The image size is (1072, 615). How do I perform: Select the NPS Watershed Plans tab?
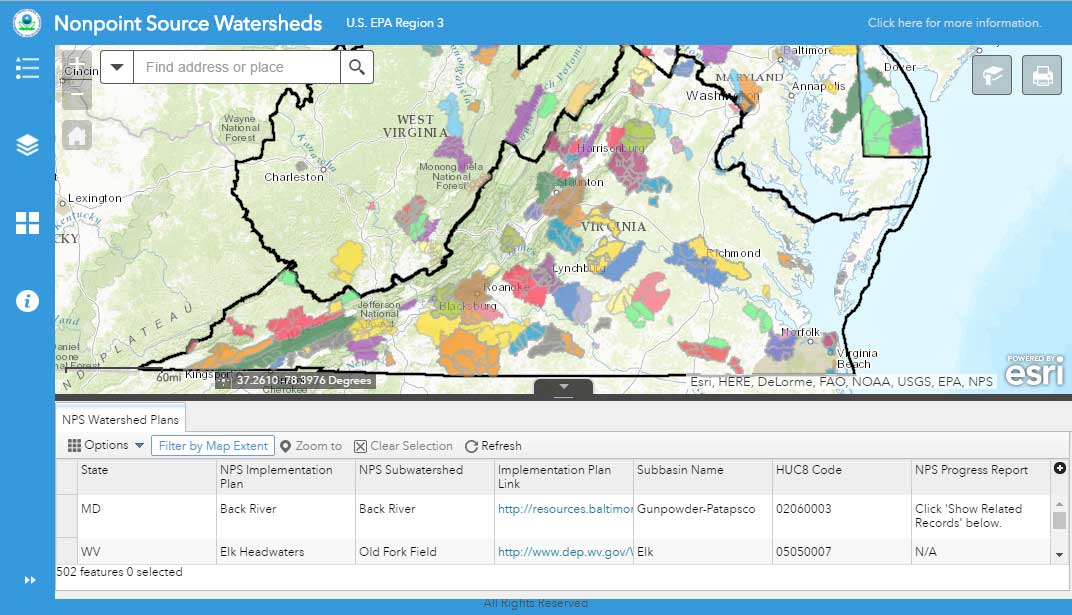pos(120,420)
